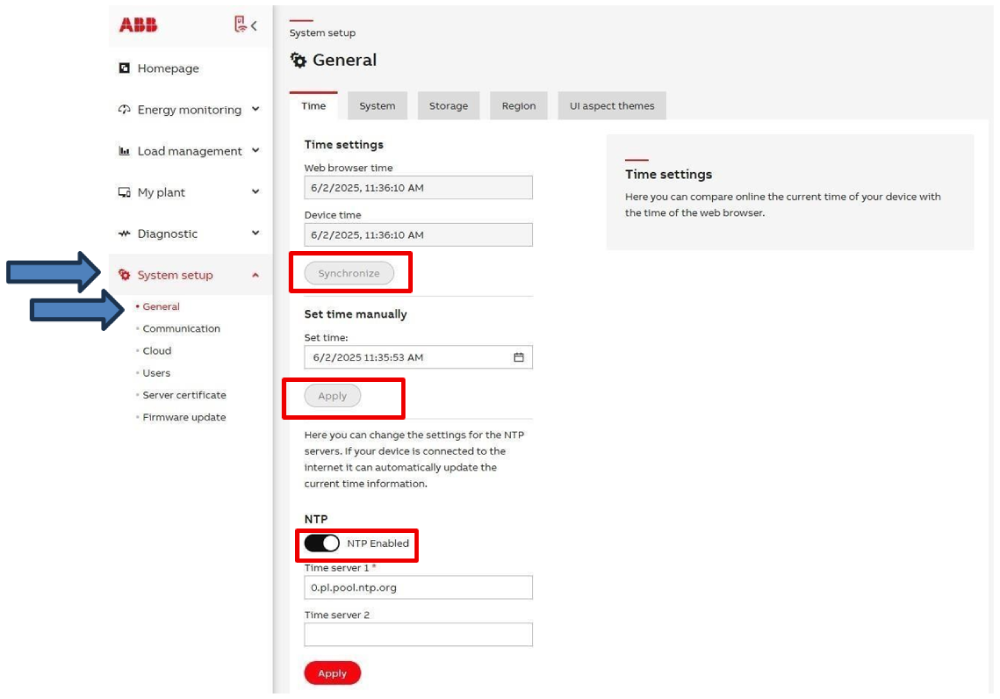Collapse the System setup chevron
Screen dimensions: 1000x699
point(256,275)
